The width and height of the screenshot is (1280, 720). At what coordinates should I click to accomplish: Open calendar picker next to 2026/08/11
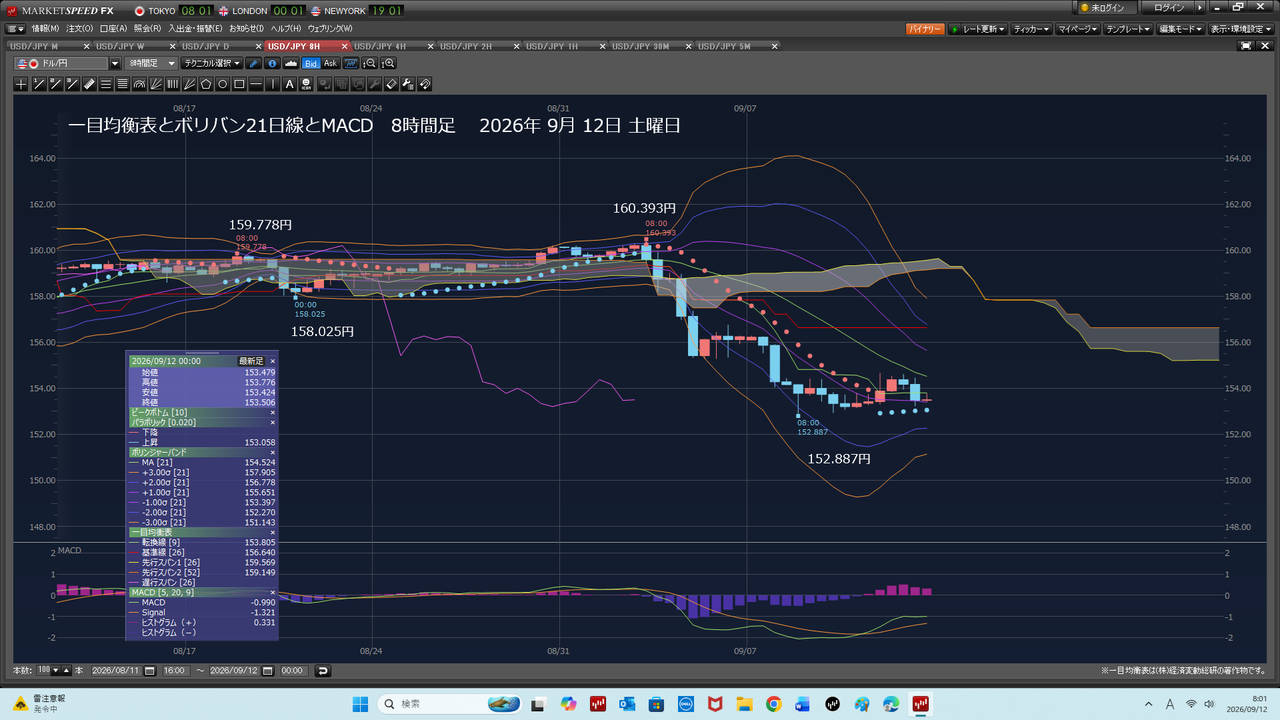pos(149,671)
